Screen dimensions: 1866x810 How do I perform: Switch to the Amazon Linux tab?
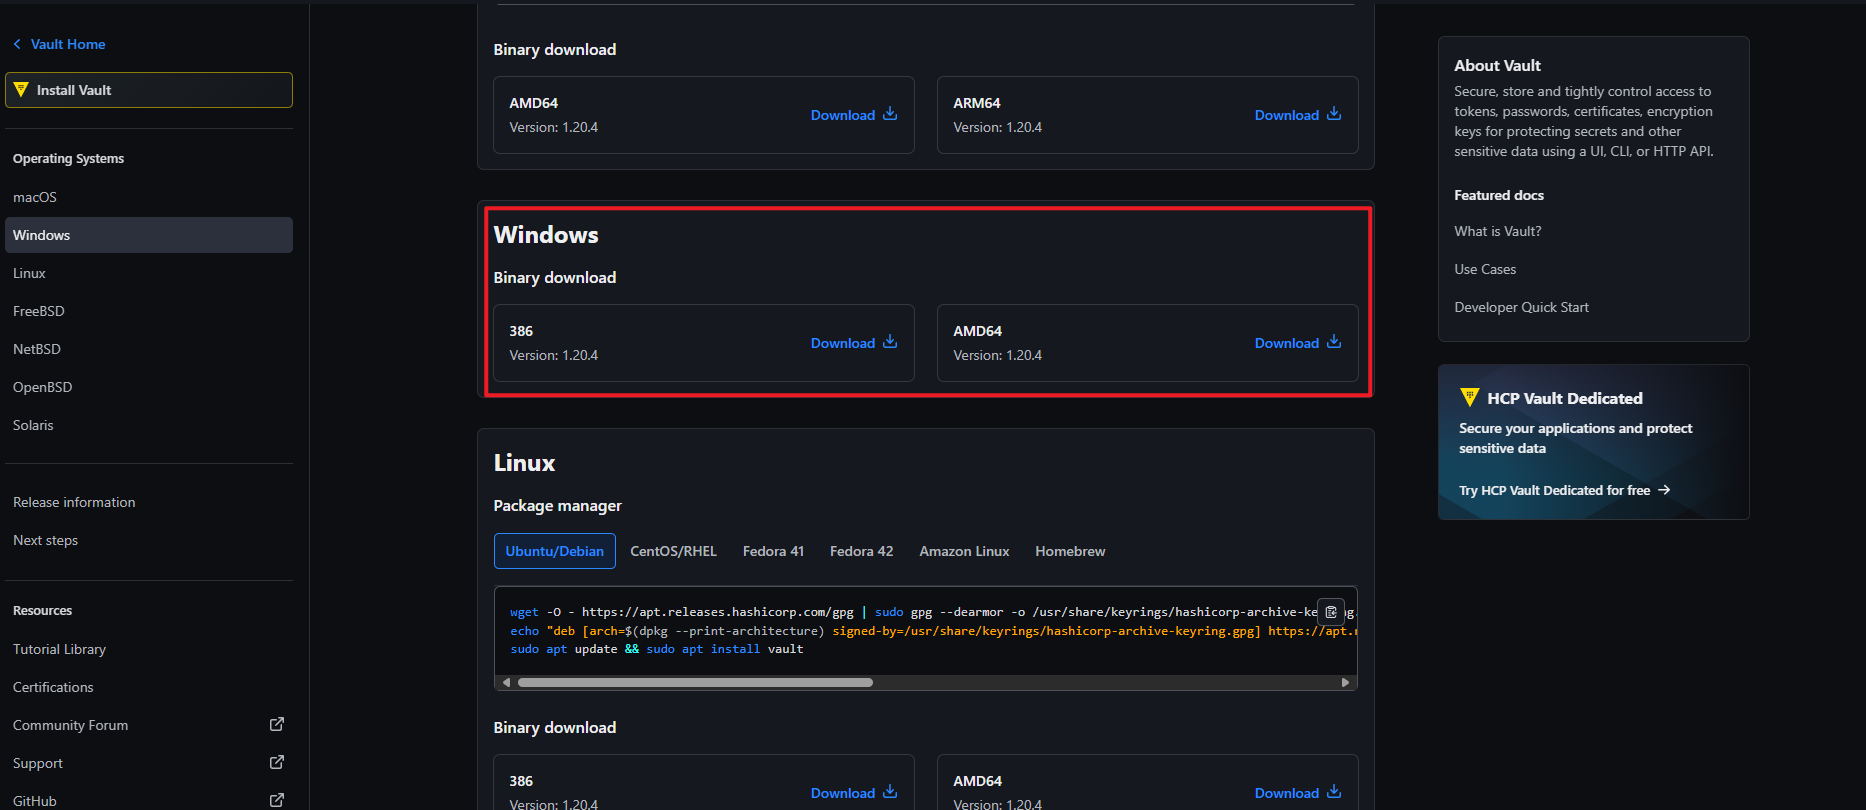[x=964, y=551]
